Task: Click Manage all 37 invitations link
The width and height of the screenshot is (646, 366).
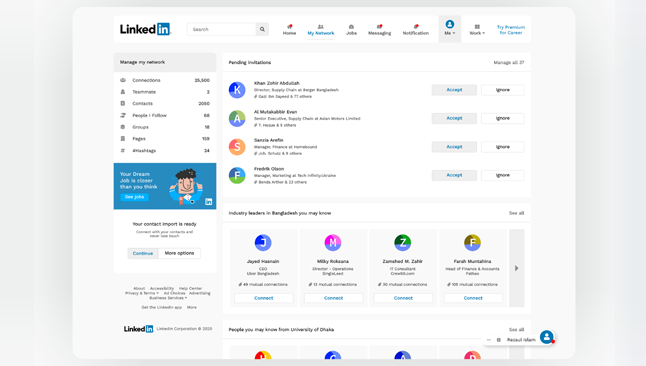Action: (509, 63)
